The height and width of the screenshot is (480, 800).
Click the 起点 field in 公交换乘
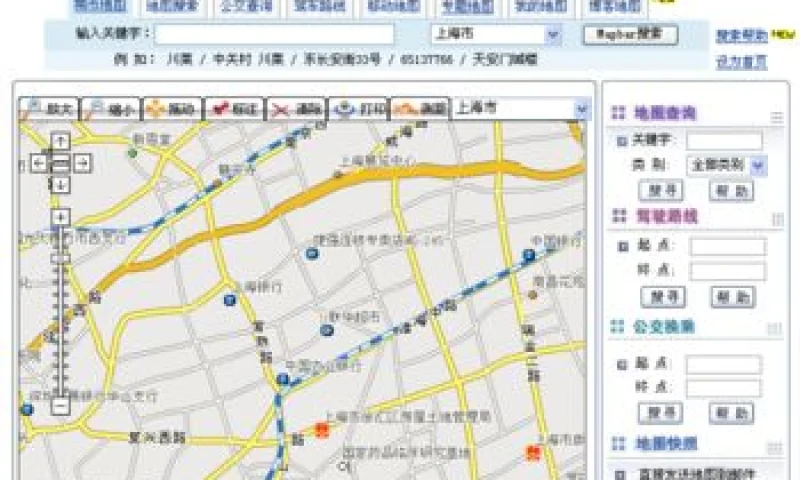click(x=724, y=365)
